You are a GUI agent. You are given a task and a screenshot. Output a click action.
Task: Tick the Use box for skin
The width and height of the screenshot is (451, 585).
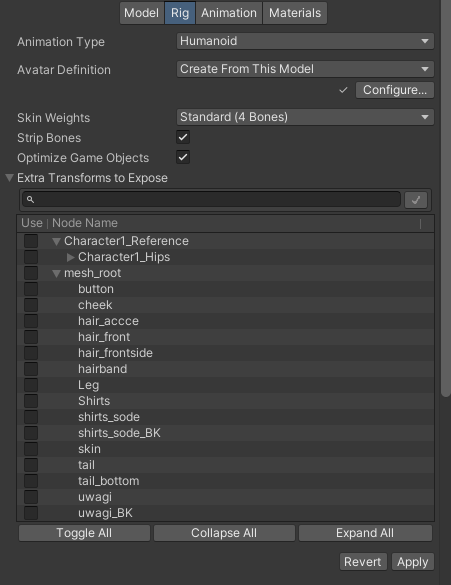coord(31,449)
